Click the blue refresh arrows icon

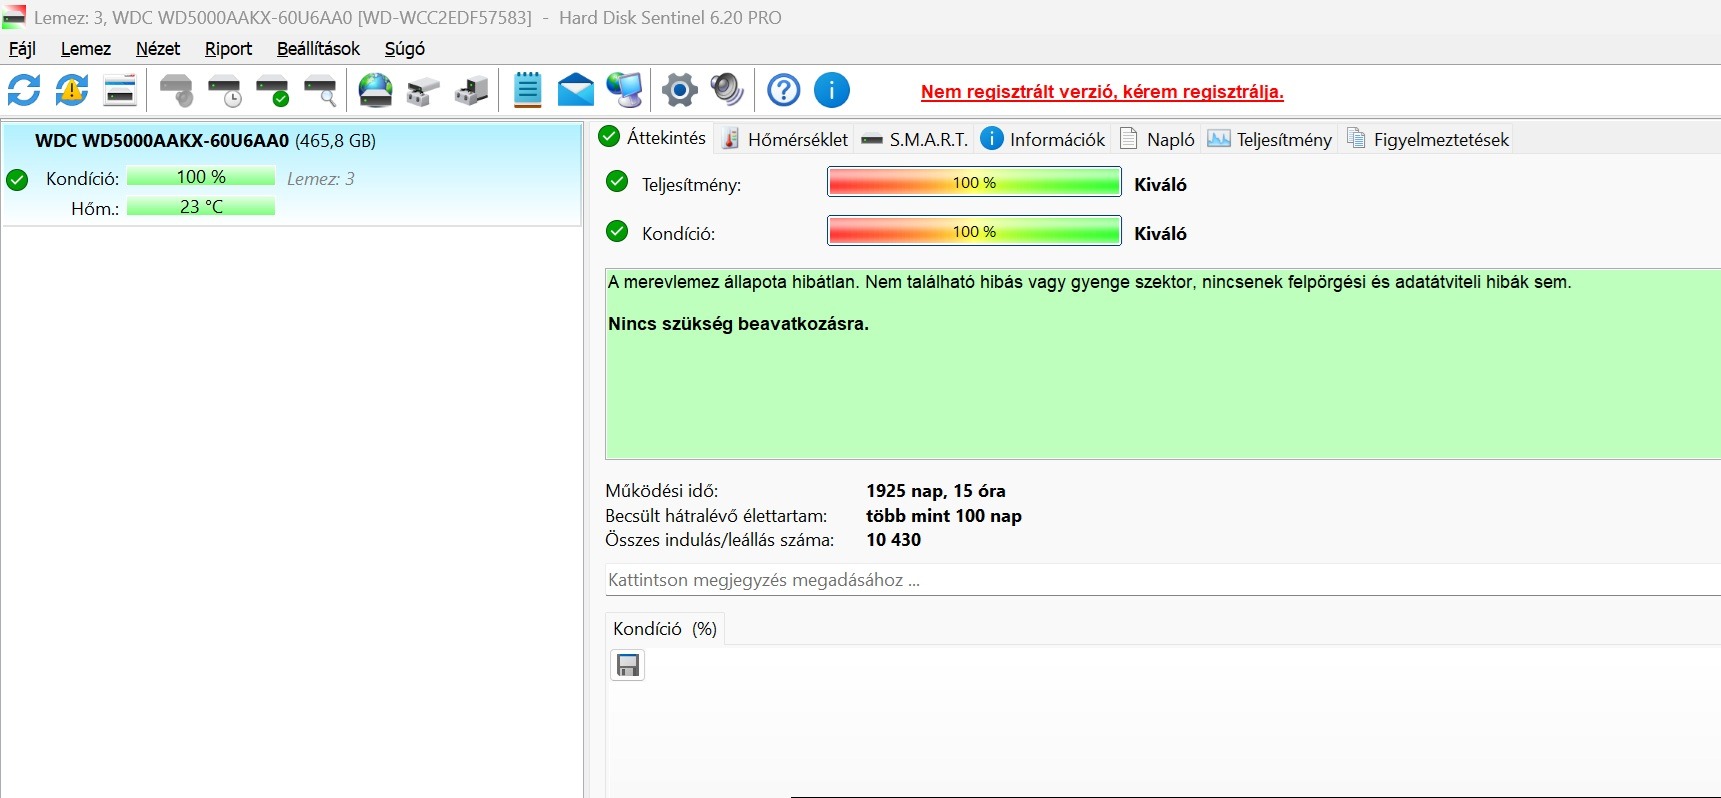coord(24,90)
